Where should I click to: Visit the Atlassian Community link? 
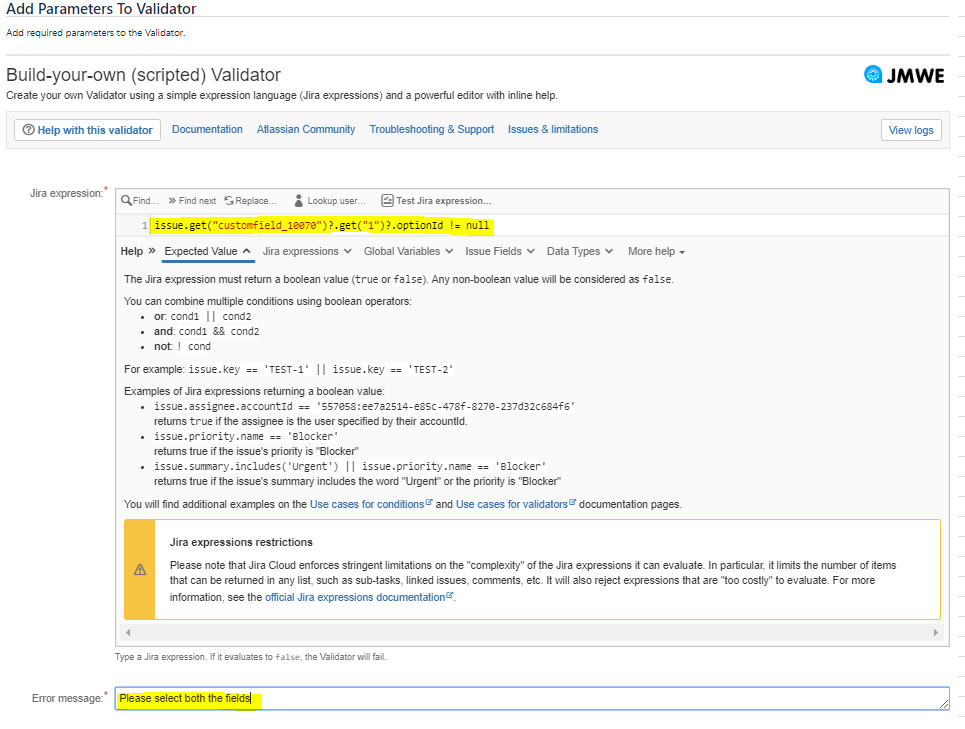pyautogui.click(x=306, y=129)
